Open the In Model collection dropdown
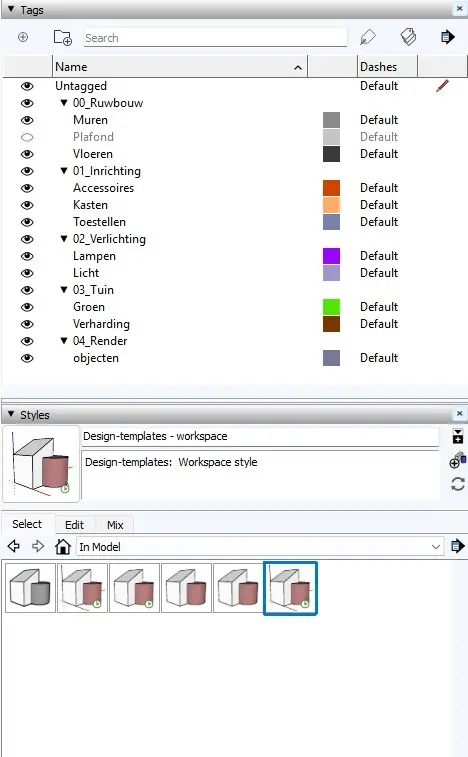Image resolution: width=468 pixels, height=757 pixels. [x=436, y=547]
